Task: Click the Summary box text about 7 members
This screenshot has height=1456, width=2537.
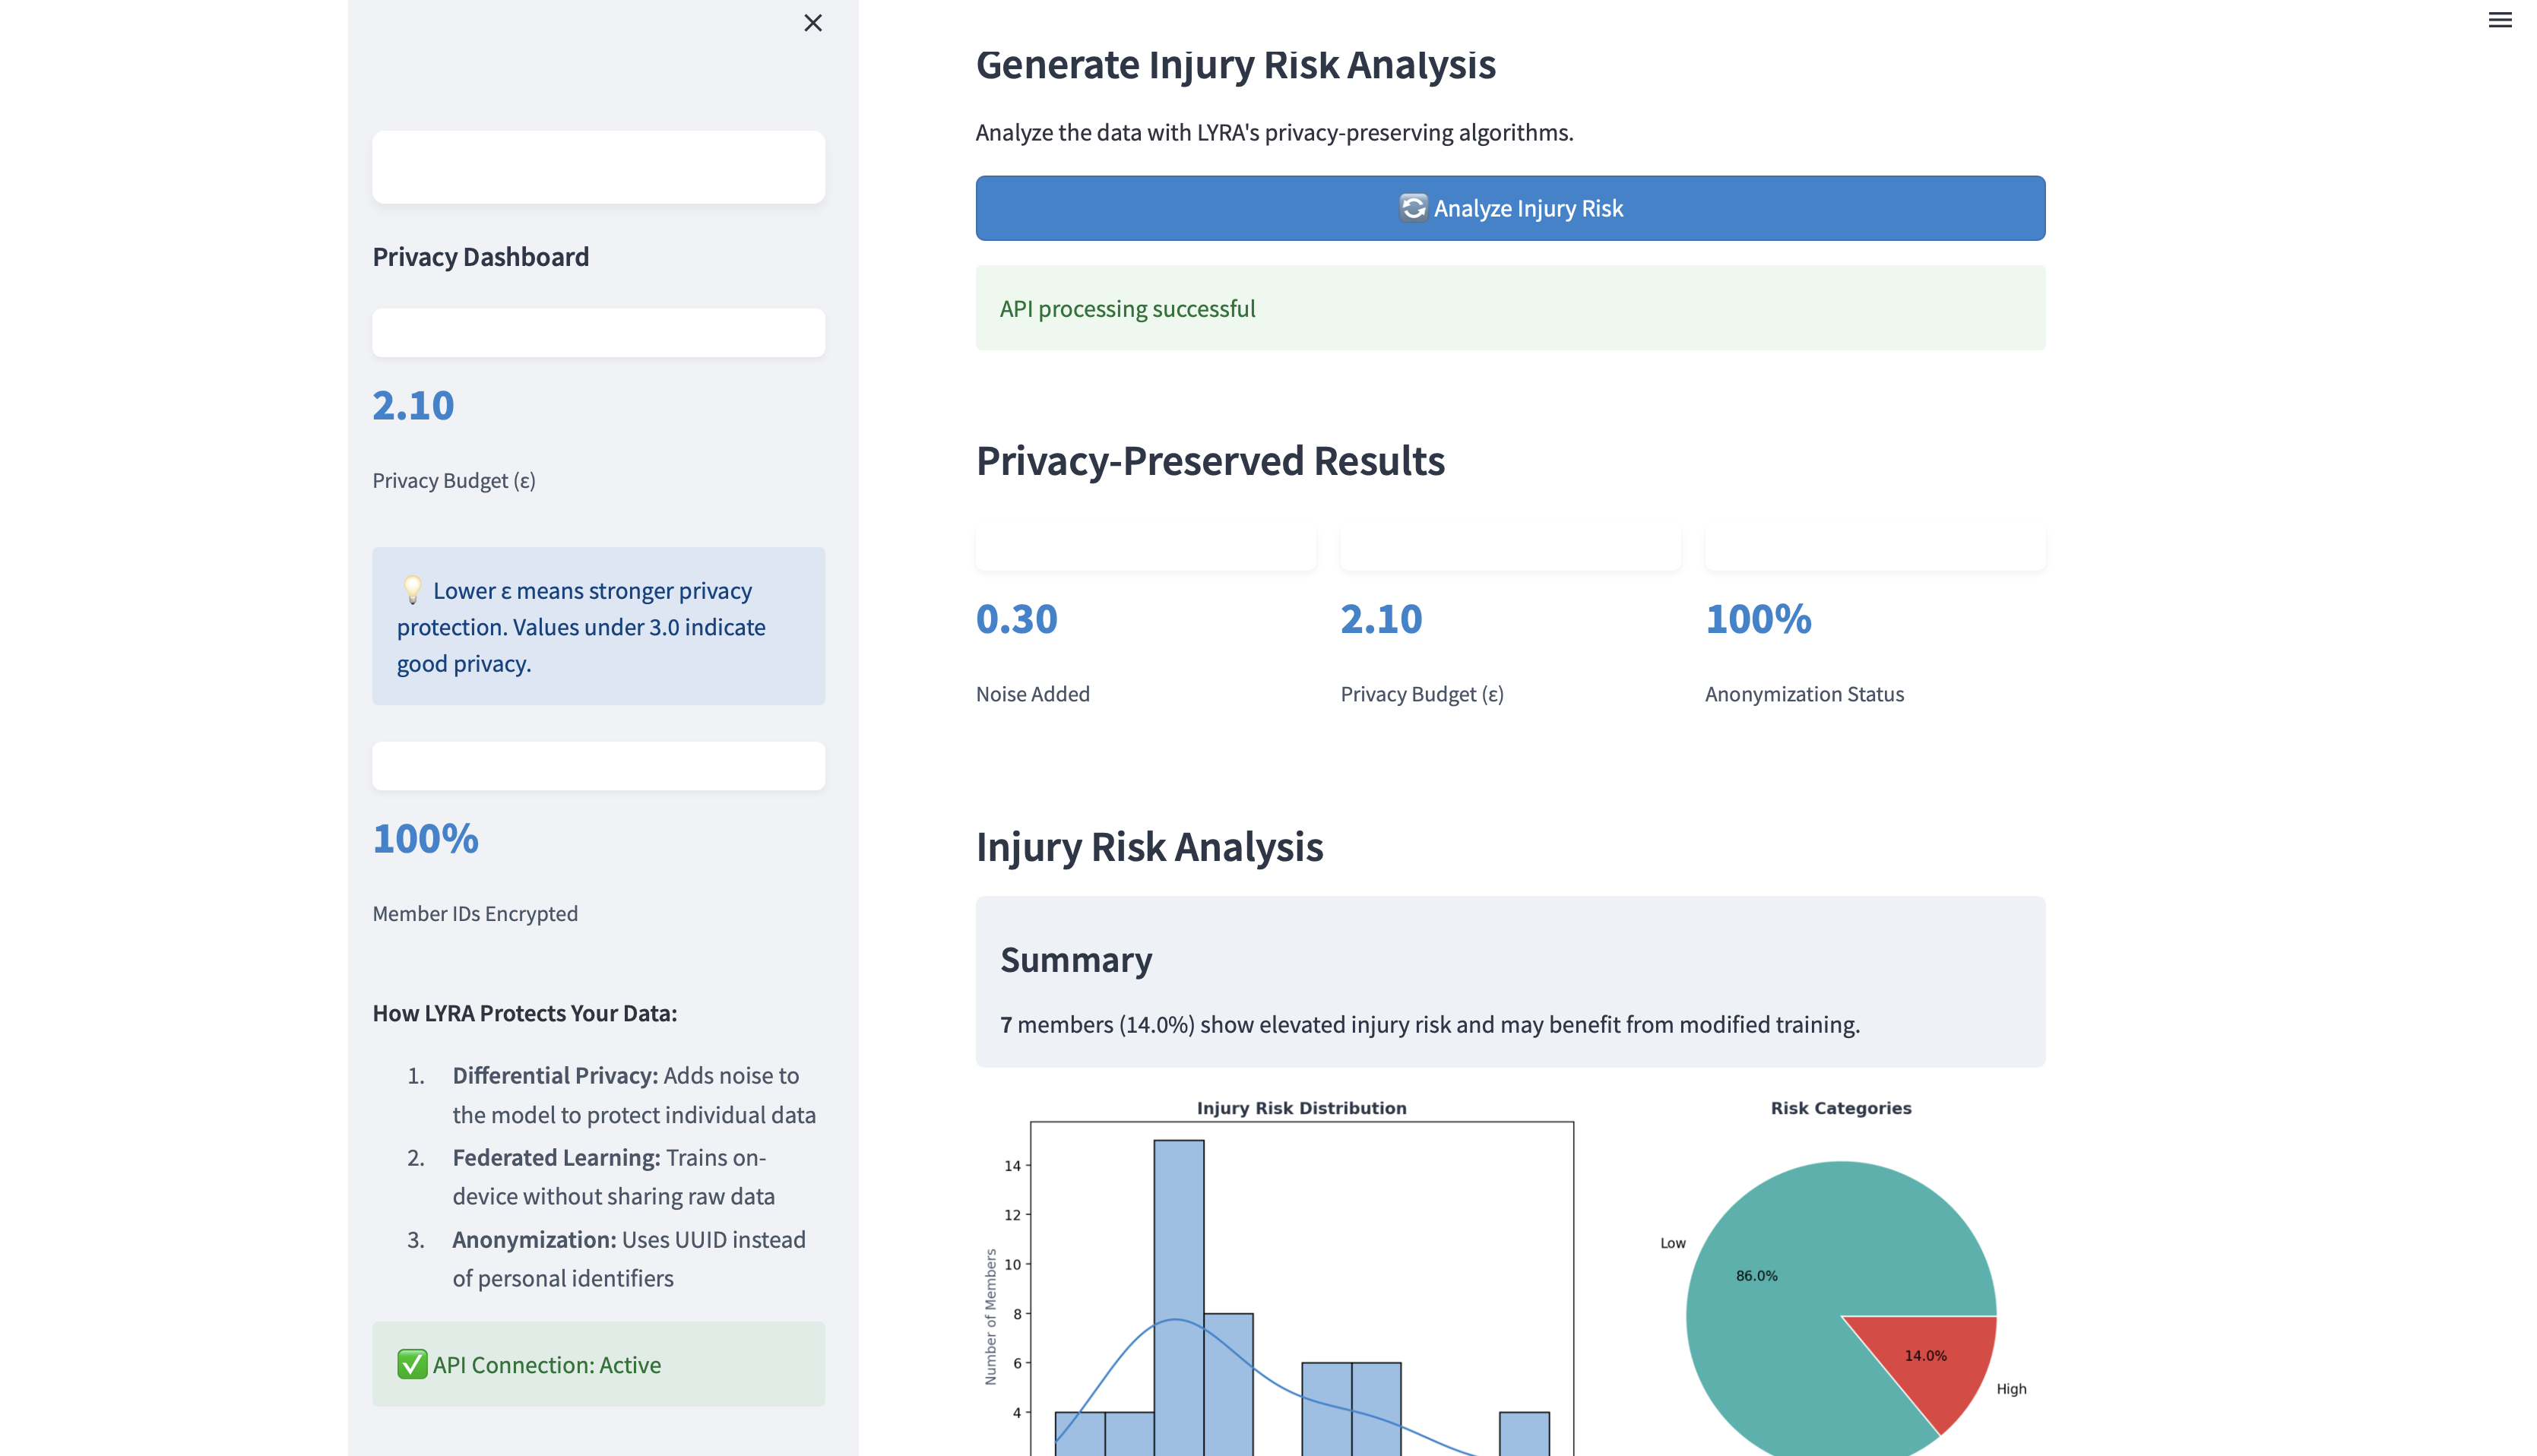Action: (1429, 1024)
